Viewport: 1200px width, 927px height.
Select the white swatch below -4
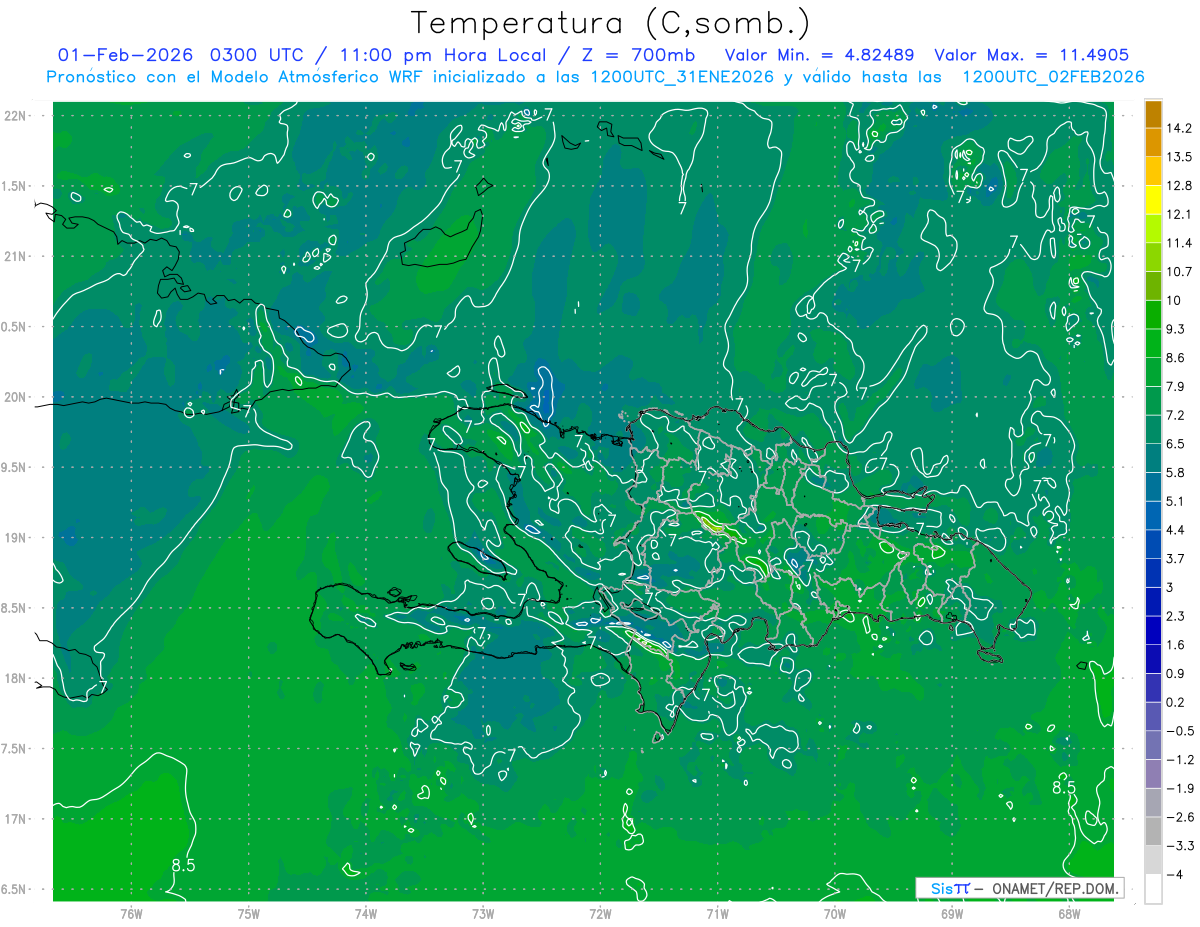pos(1153,889)
